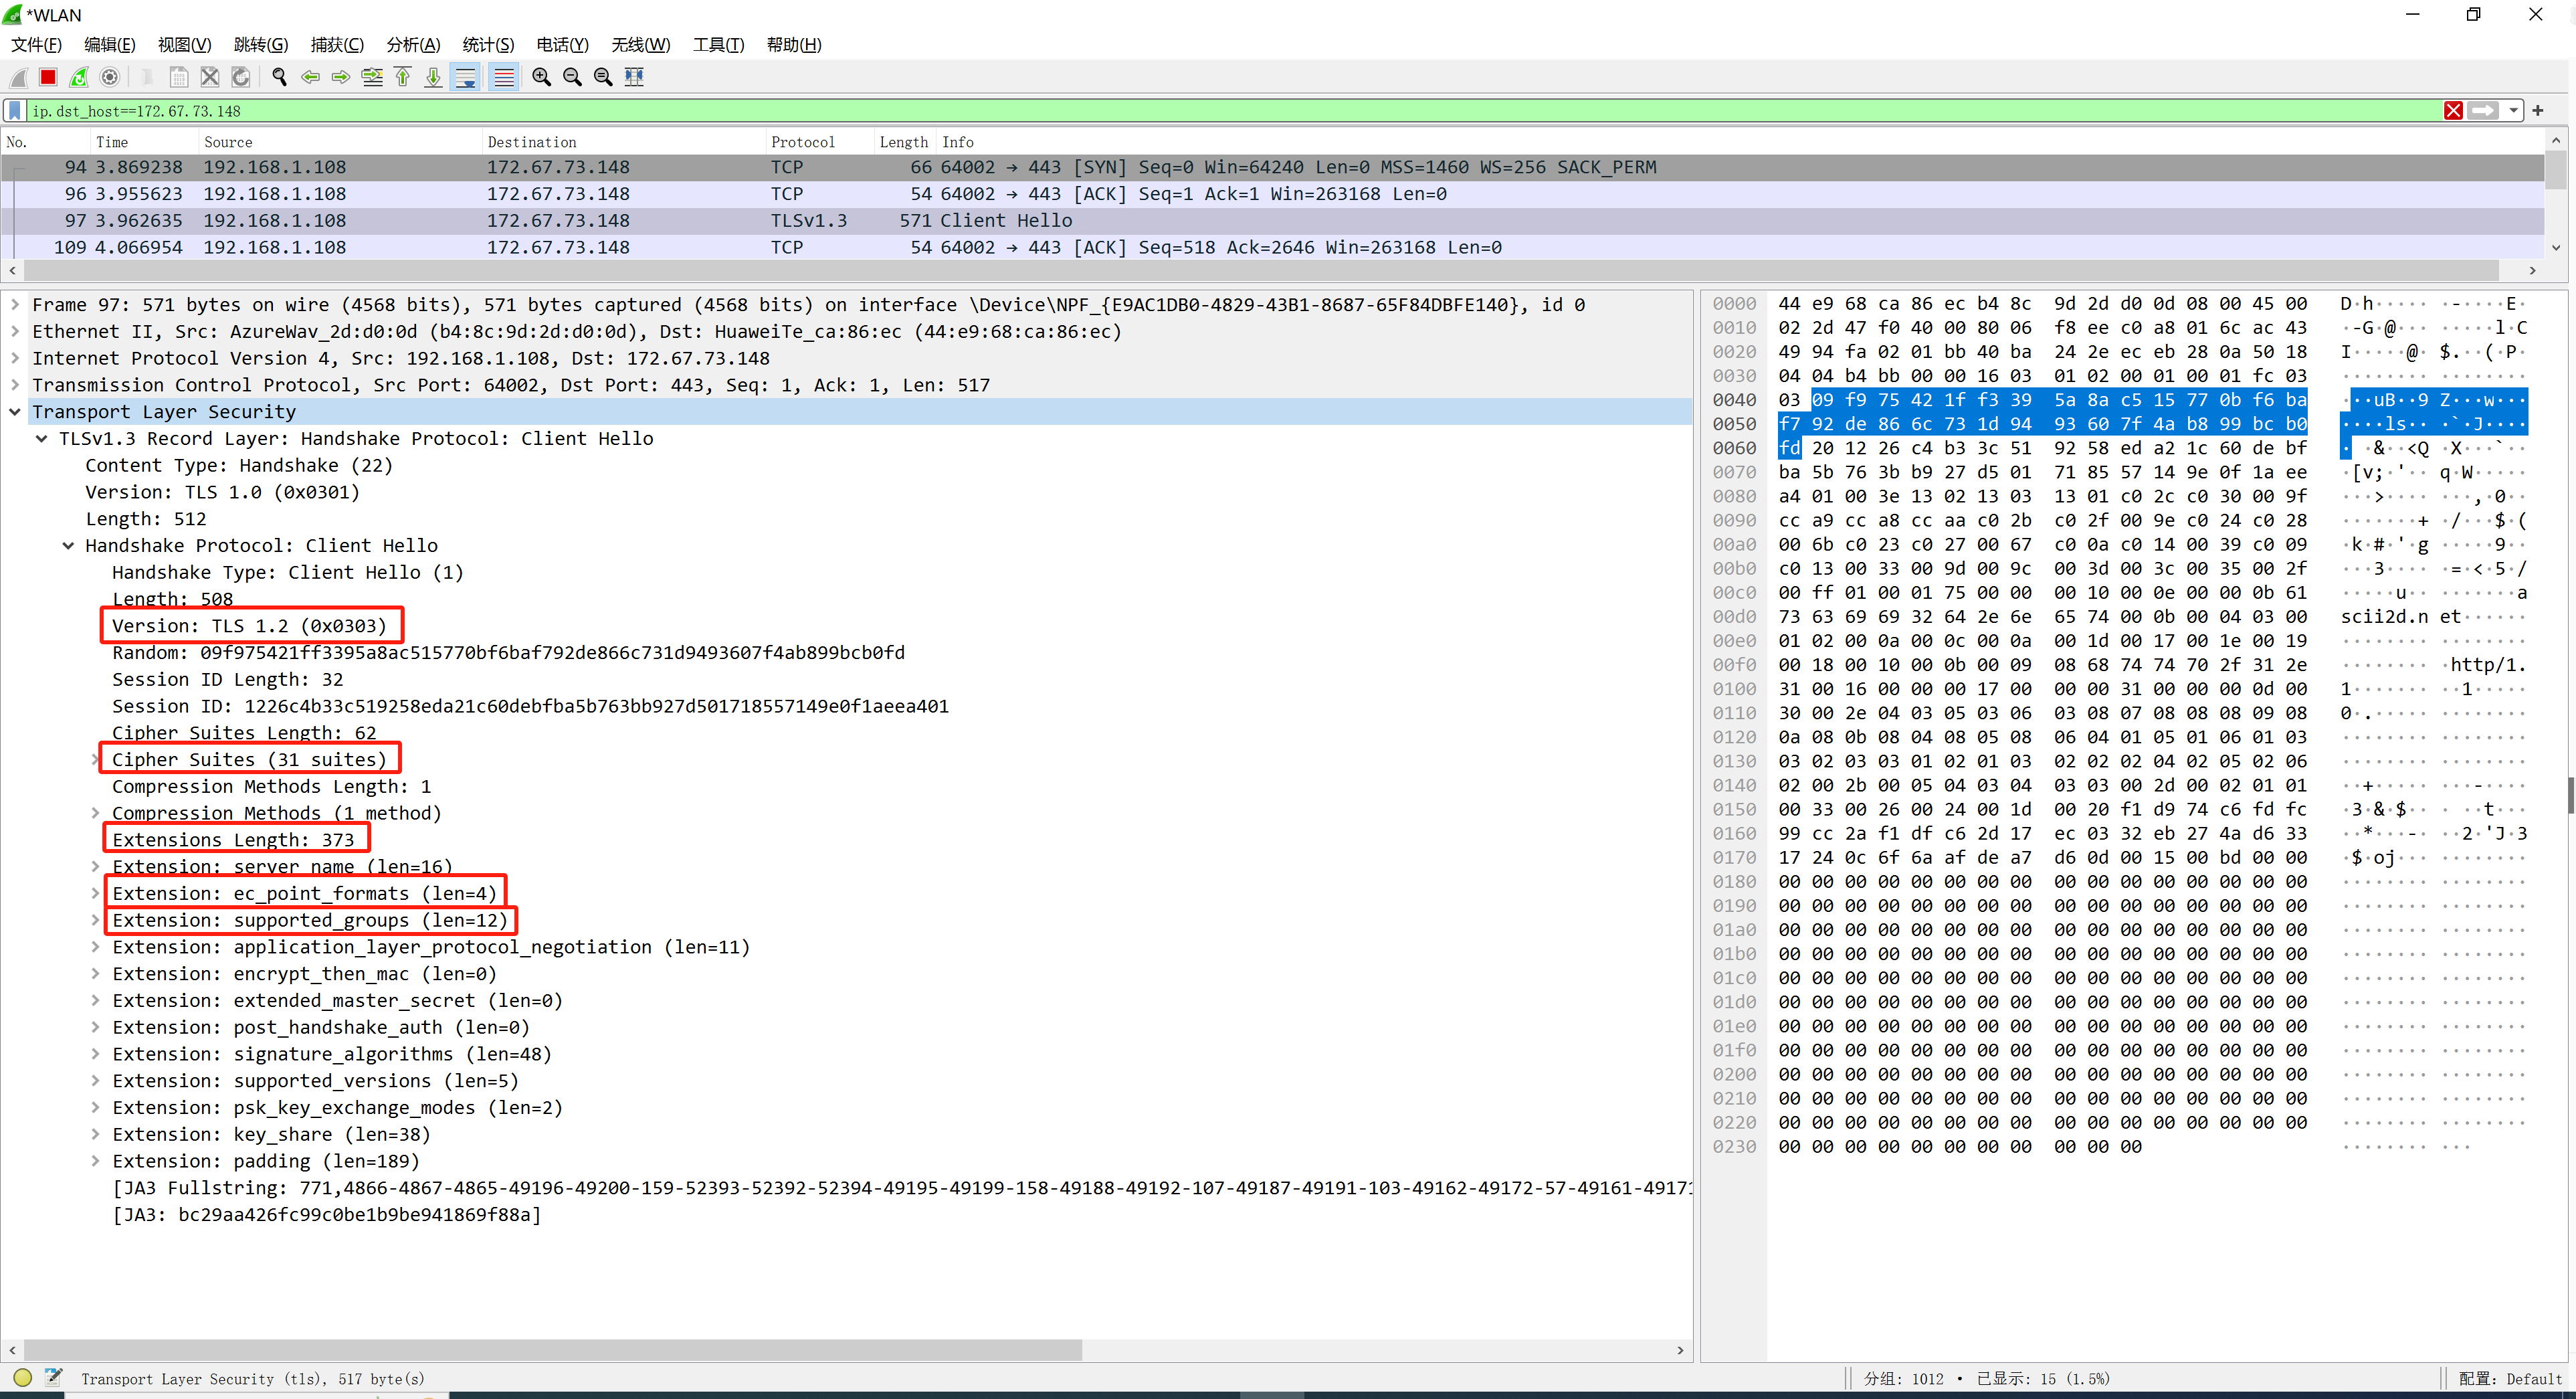Sort by the Source column header
The height and width of the screenshot is (1399, 2576).
click(x=340, y=142)
